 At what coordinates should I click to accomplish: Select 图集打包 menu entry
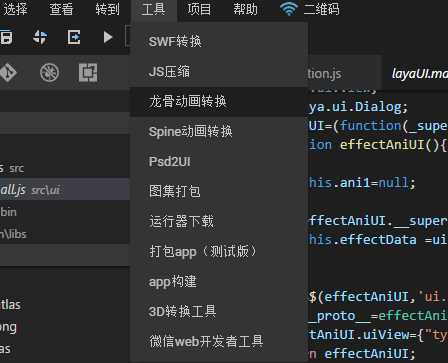(219, 192)
